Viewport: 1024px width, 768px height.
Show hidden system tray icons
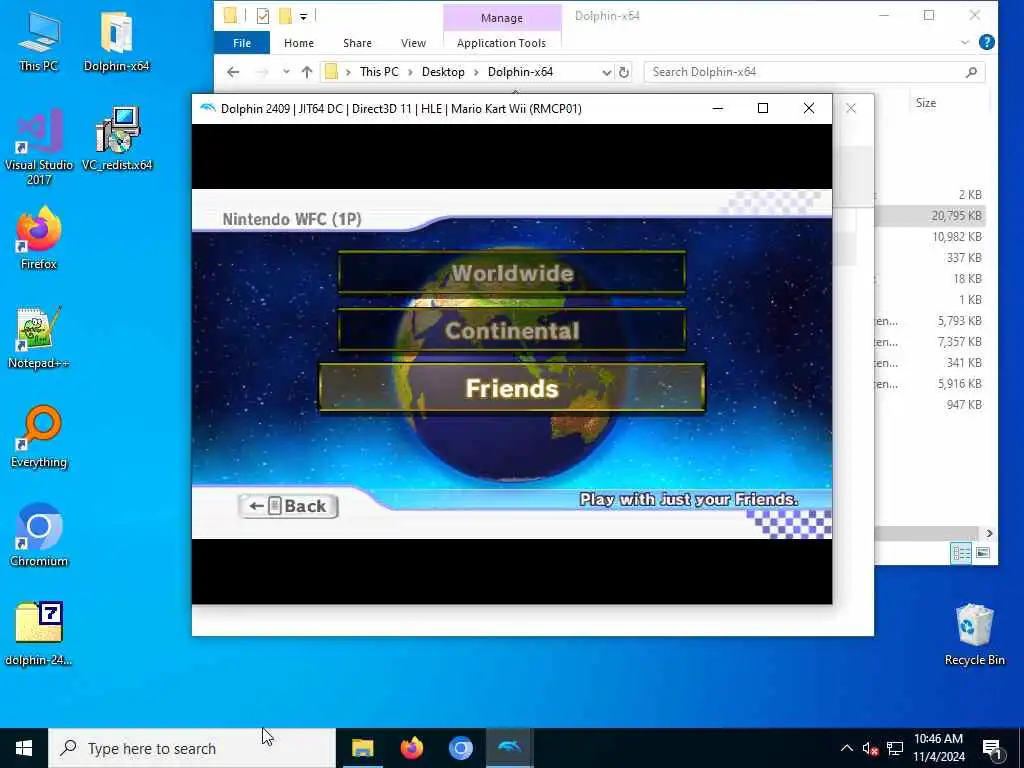point(846,748)
